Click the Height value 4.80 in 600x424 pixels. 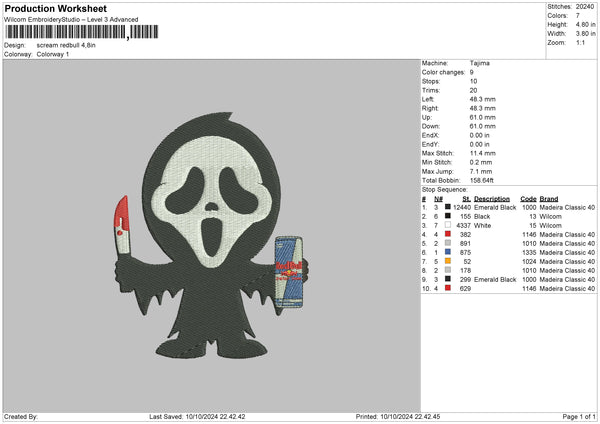[585, 24]
